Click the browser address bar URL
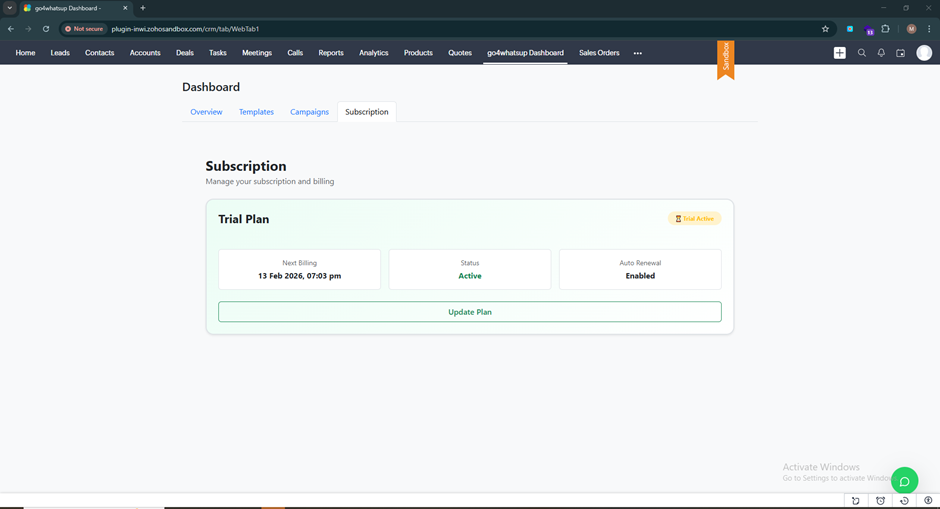 [x=185, y=29]
